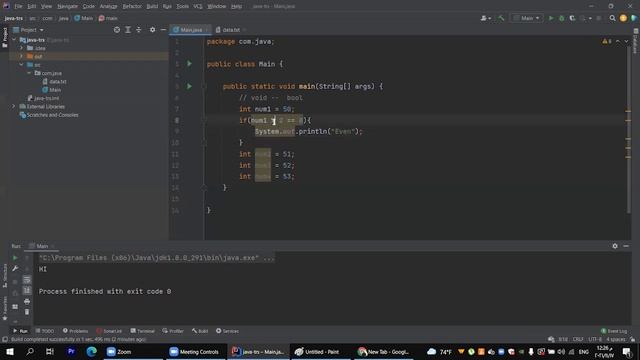Toggle the Project side tab
This screenshot has width=640, height=360.
pos(4,38)
